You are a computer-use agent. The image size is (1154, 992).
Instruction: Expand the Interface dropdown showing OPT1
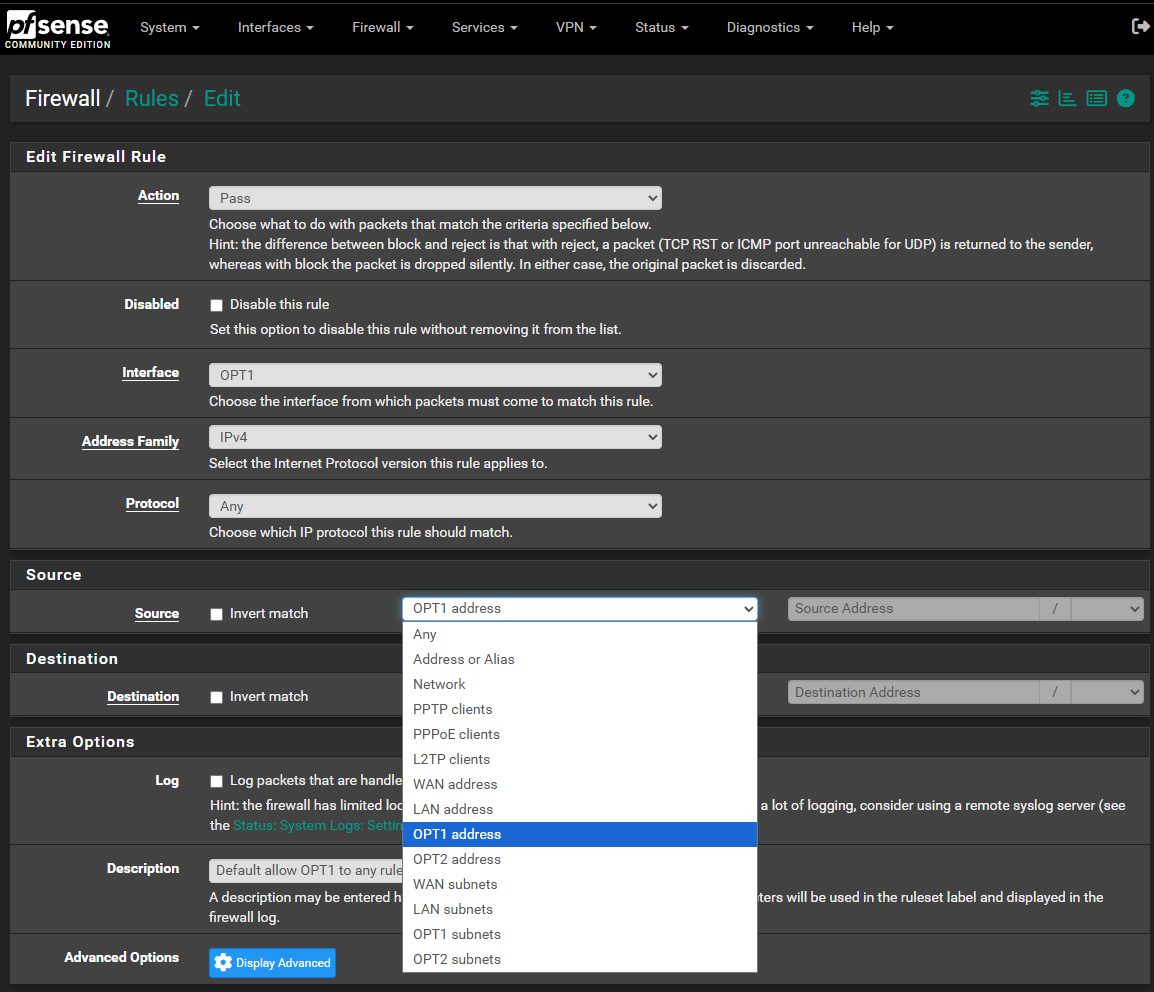(x=435, y=375)
